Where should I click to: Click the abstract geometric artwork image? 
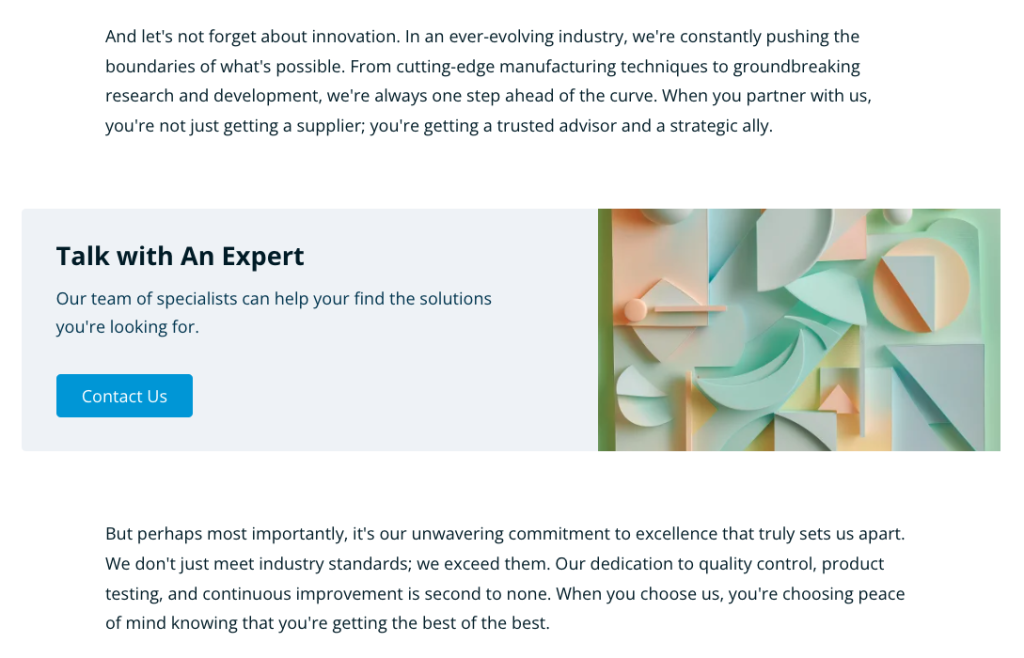800,329
